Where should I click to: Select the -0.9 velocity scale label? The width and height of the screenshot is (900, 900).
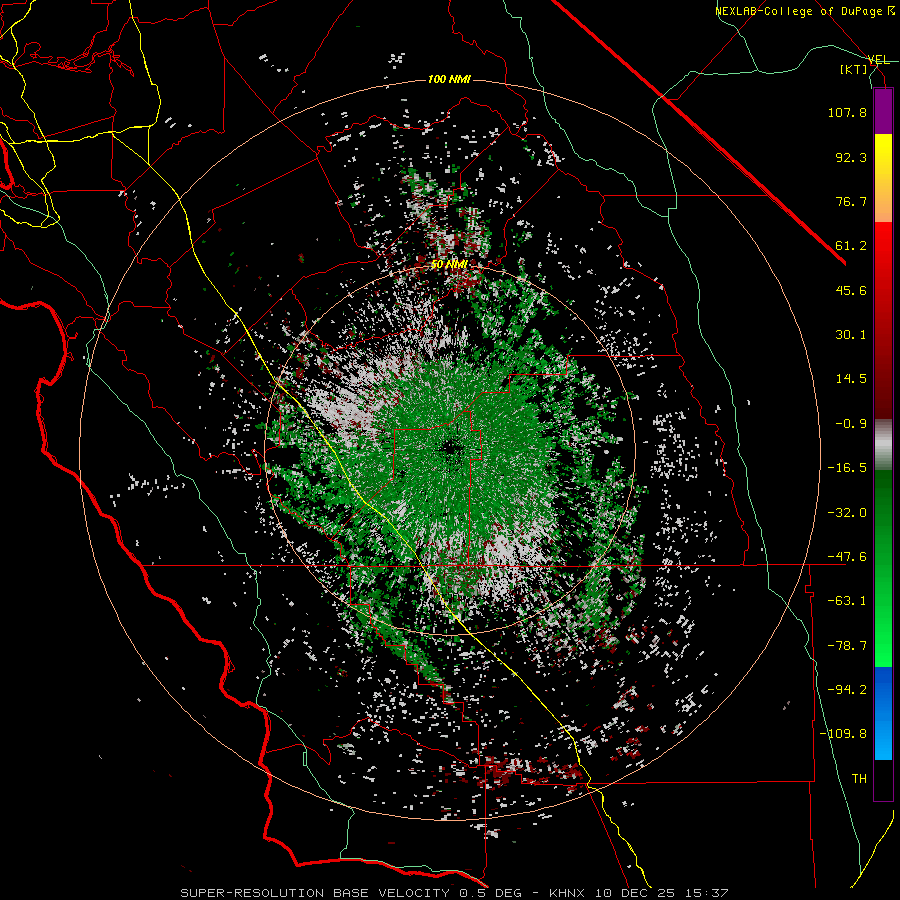pos(851,424)
